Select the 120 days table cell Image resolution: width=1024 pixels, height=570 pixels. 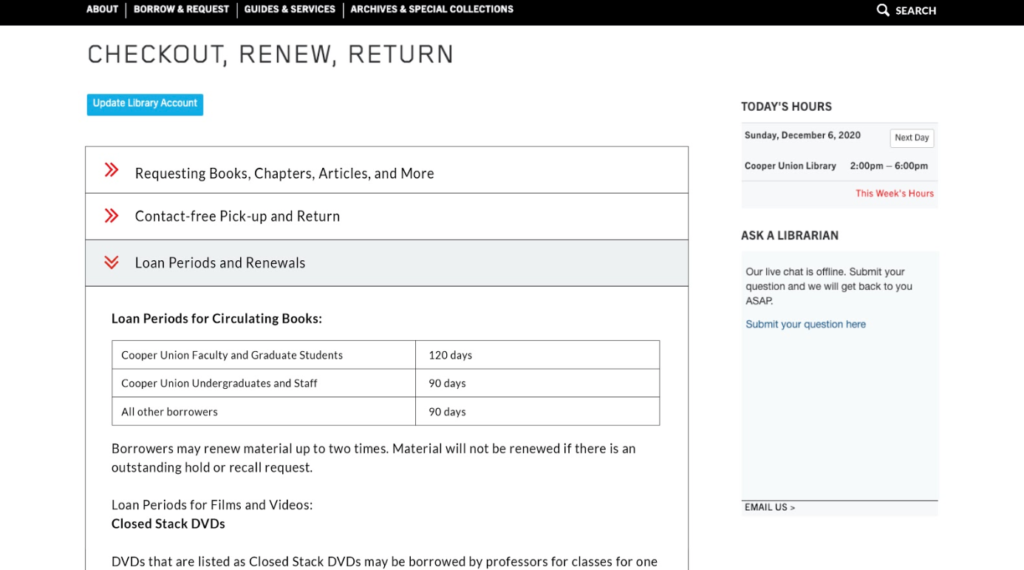click(x=537, y=355)
